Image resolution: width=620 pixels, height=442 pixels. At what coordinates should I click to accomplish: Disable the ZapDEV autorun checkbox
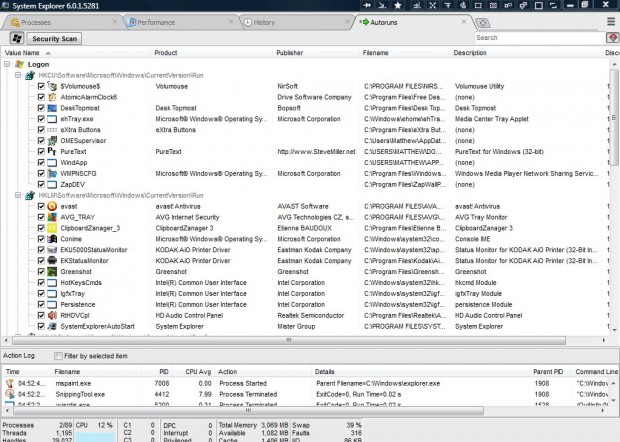pos(41,184)
